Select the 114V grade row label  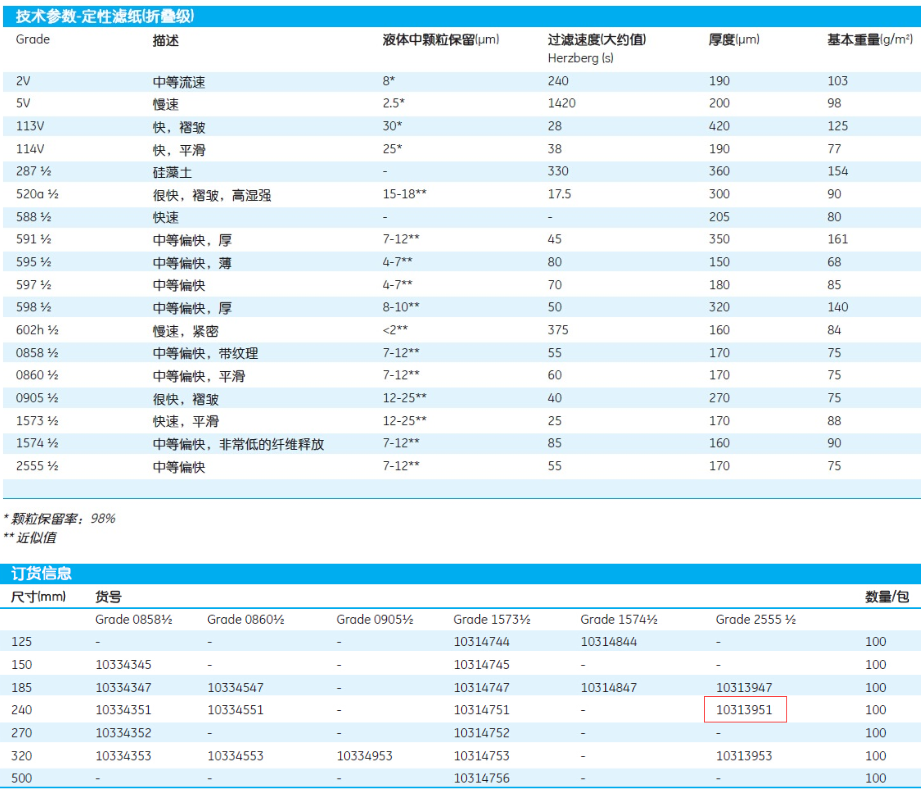pyautogui.click(x=30, y=149)
